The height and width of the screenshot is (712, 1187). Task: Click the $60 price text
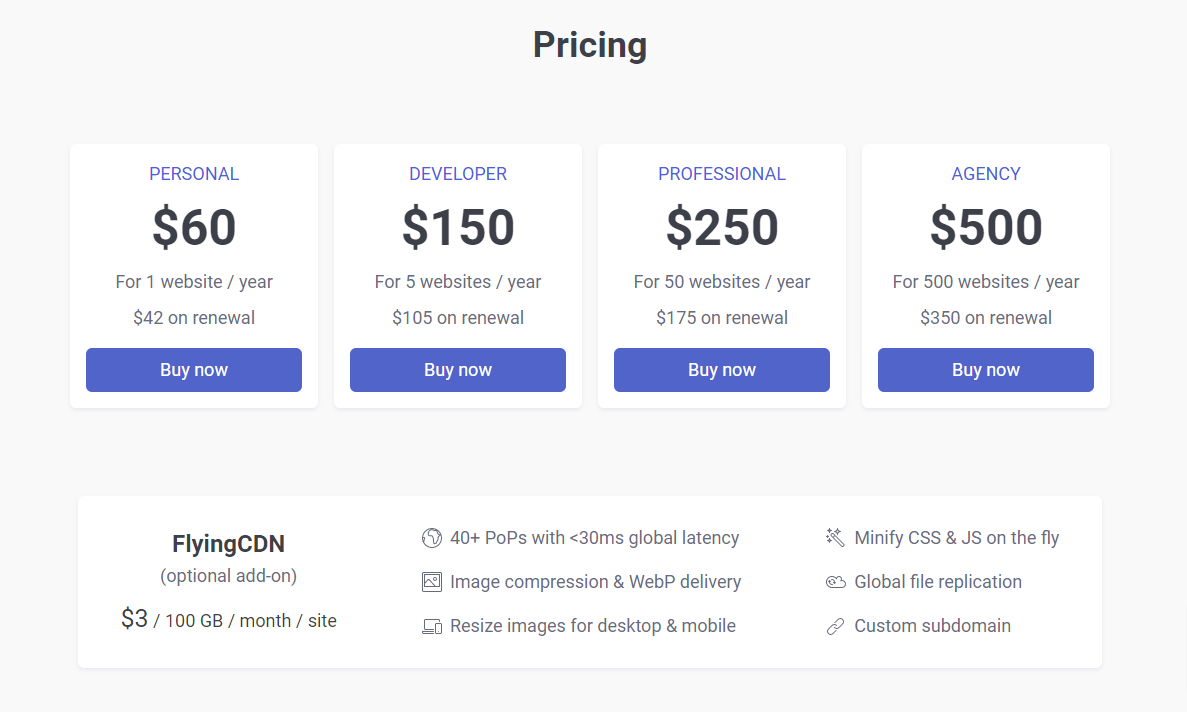194,228
